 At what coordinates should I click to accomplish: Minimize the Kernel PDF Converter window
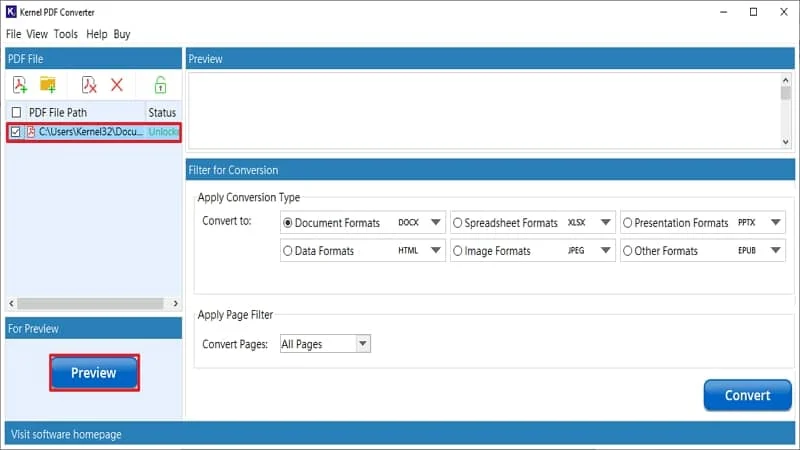click(x=723, y=12)
